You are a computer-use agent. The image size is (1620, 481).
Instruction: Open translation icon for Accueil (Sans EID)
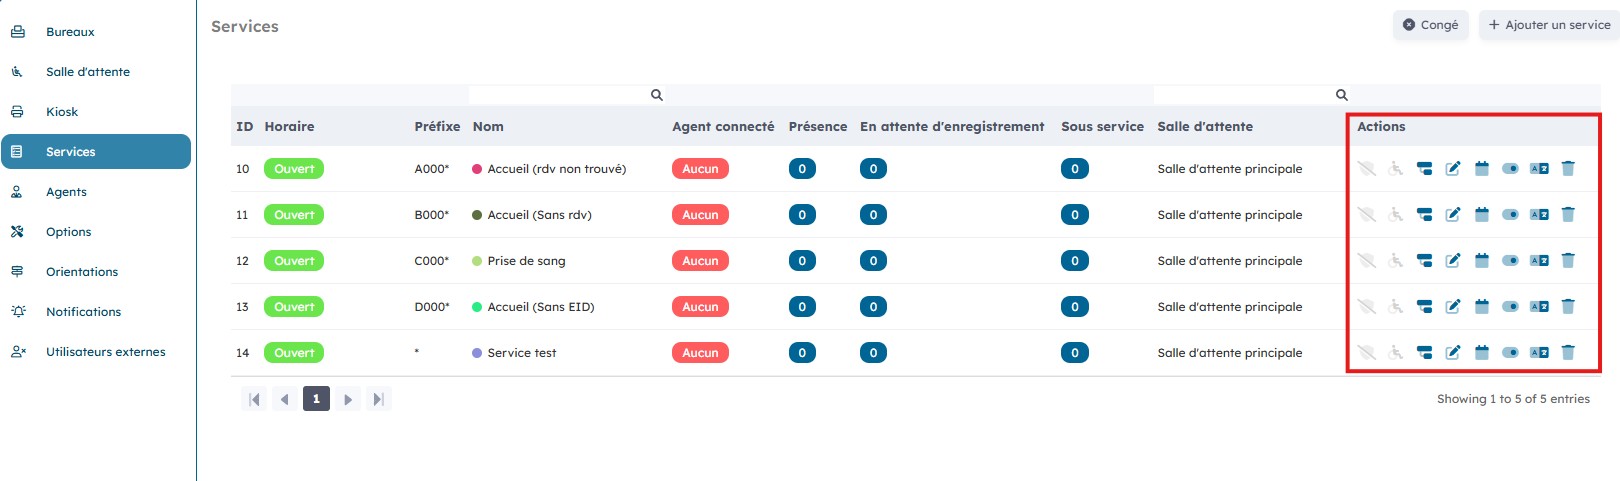(1539, 307)
